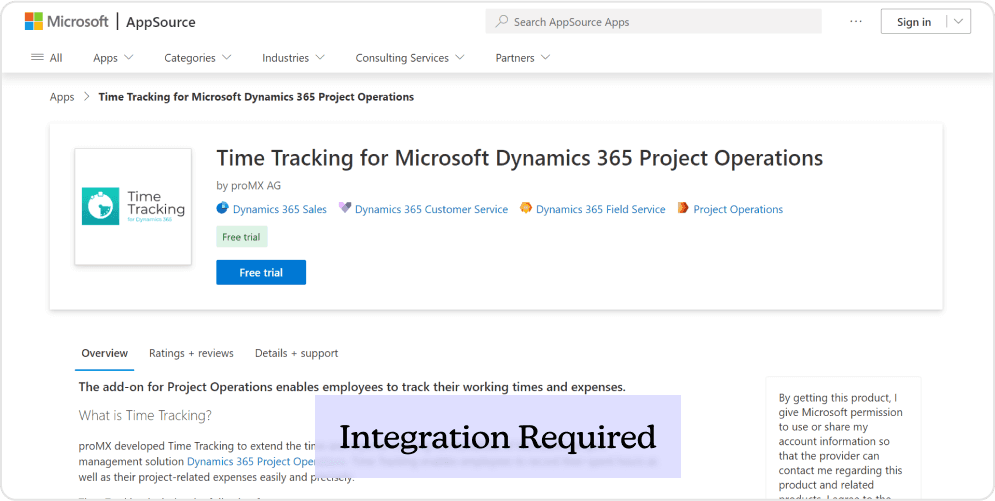Click the search magnifier icon

[501, 22]
